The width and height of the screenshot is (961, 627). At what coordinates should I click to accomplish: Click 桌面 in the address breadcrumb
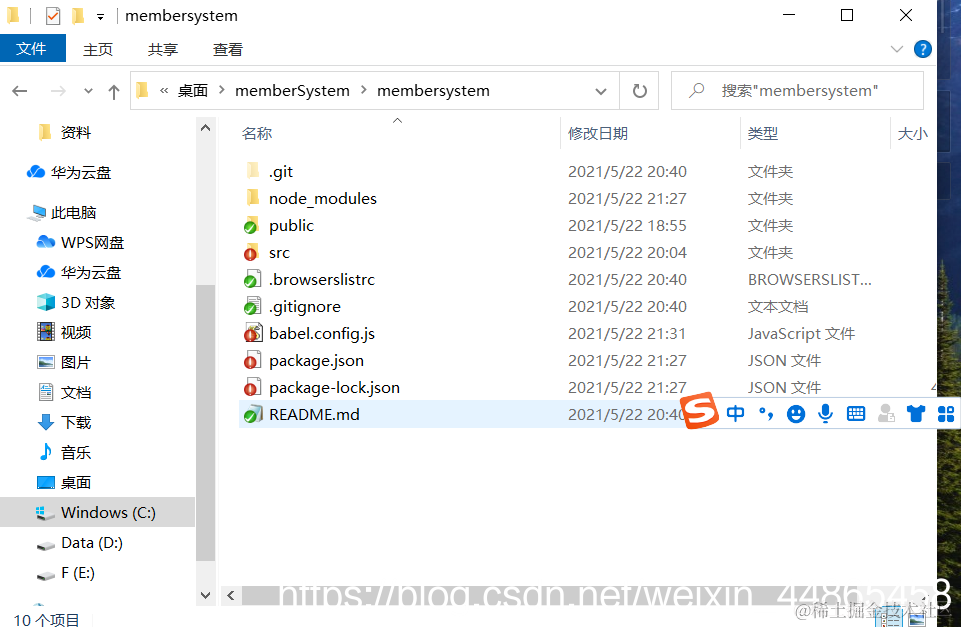(x=192, y=91)
